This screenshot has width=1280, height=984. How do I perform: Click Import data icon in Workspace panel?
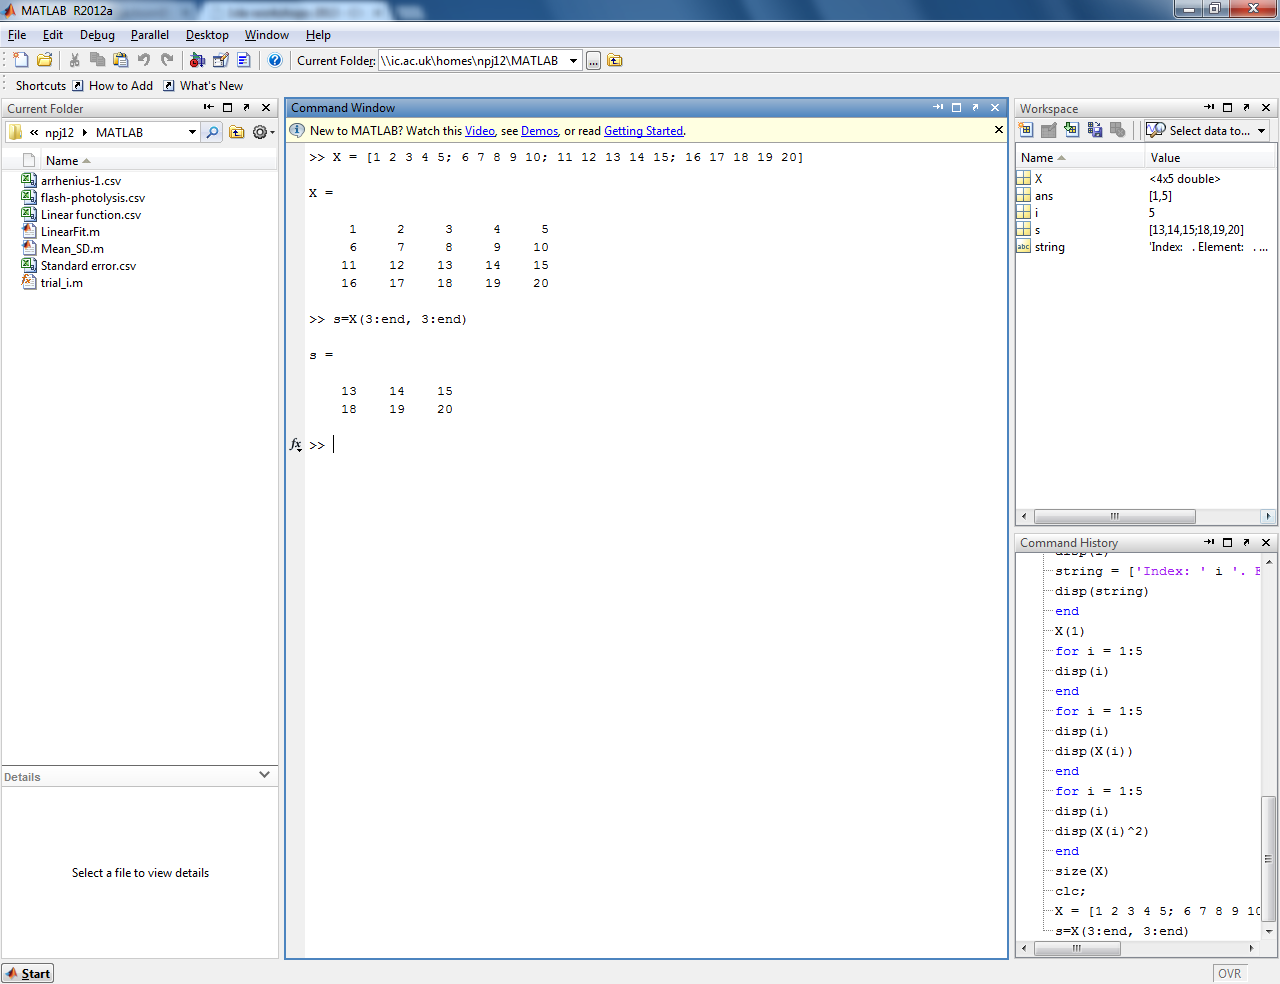point(1071,130)
